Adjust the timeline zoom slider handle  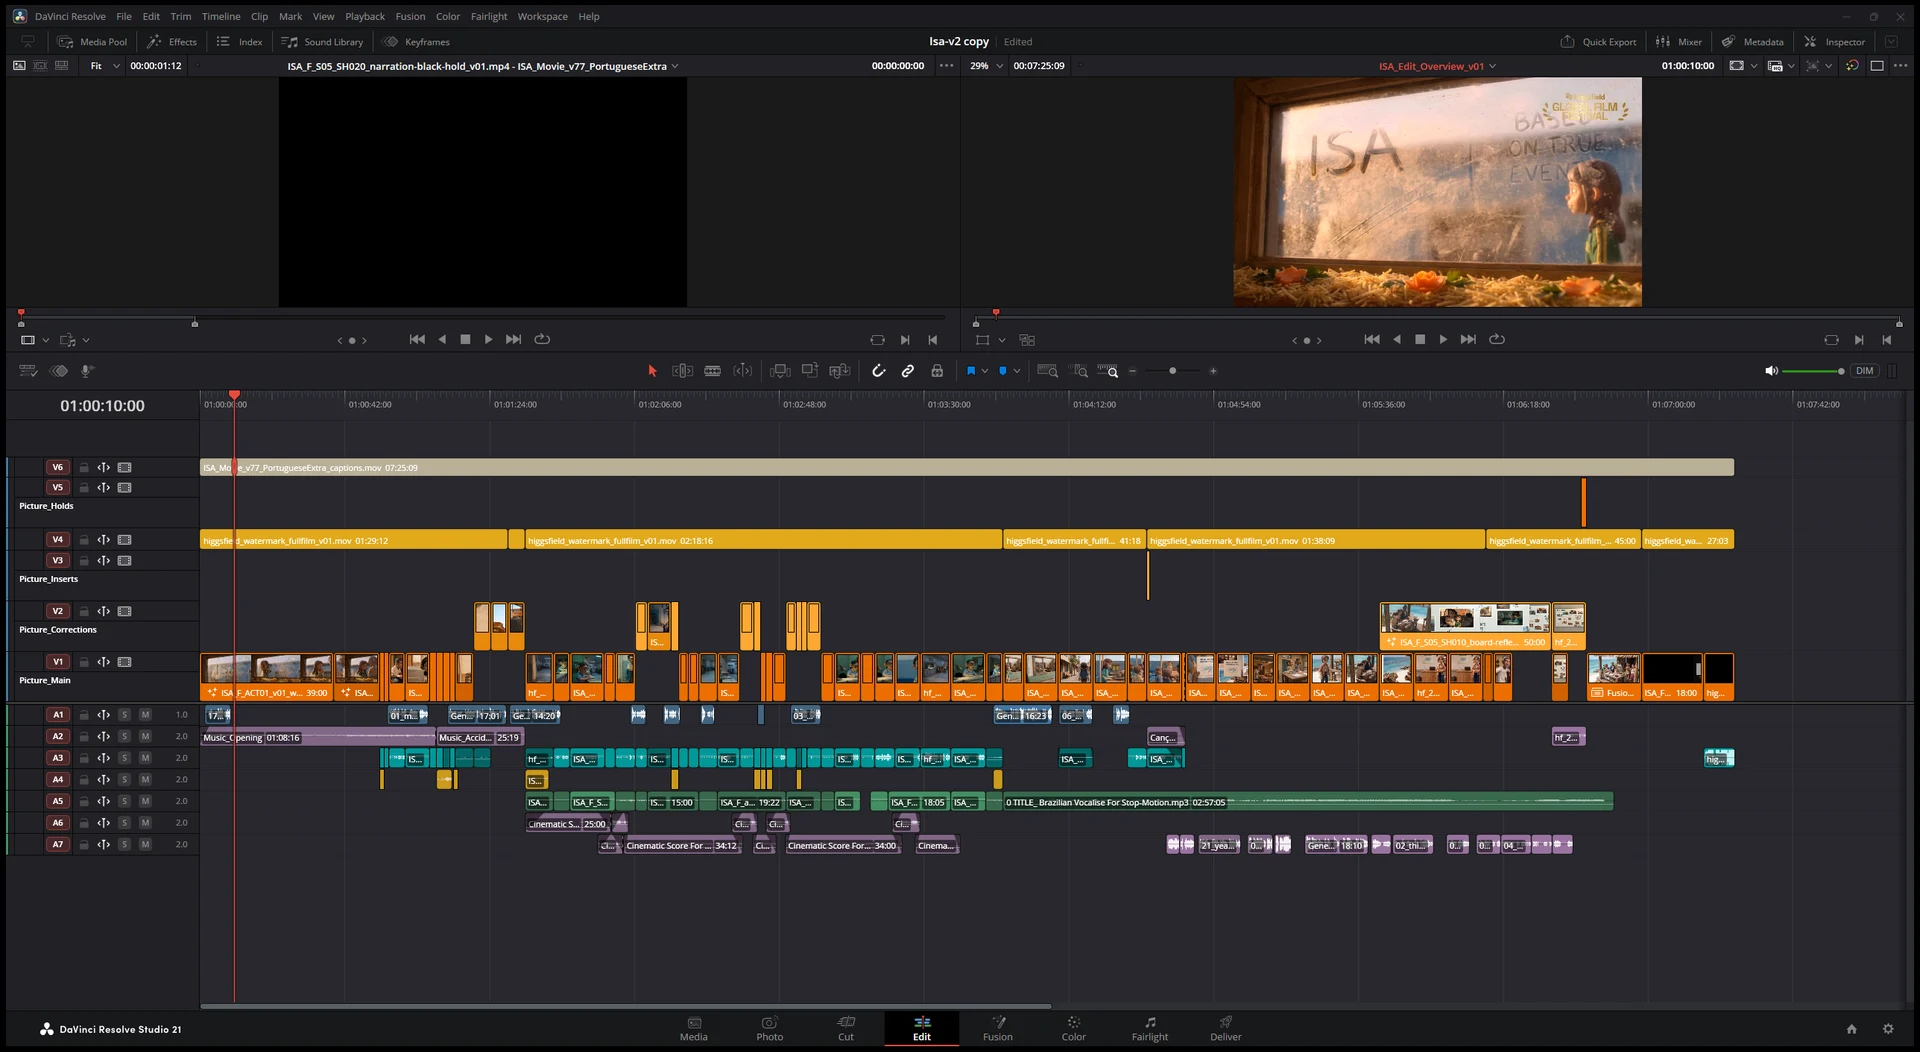click(x=1172, y=371)
